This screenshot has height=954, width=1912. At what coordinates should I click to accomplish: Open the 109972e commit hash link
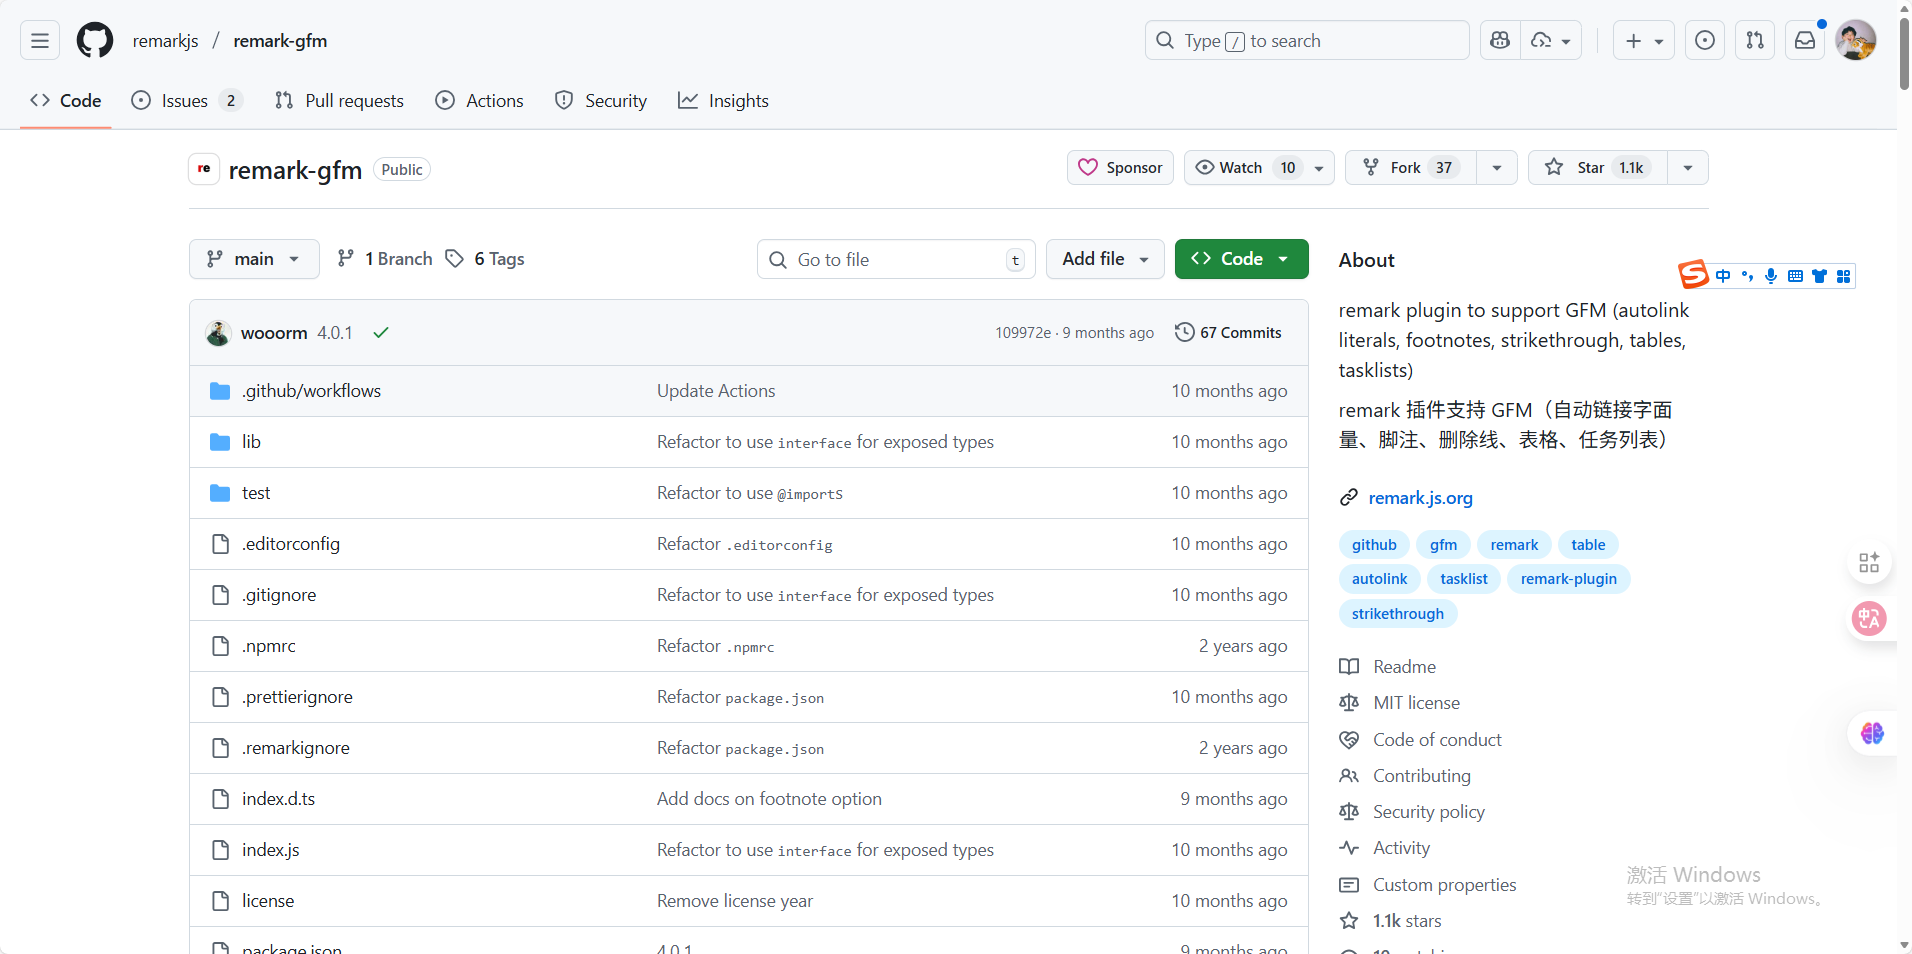coord(1023,333)
